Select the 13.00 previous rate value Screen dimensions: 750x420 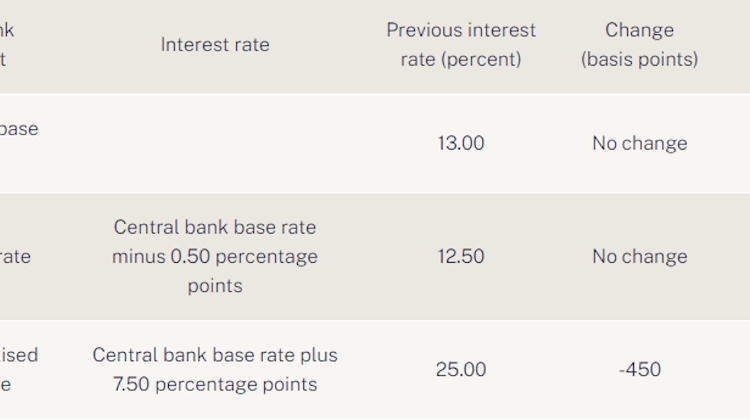[x=461, y=143]
